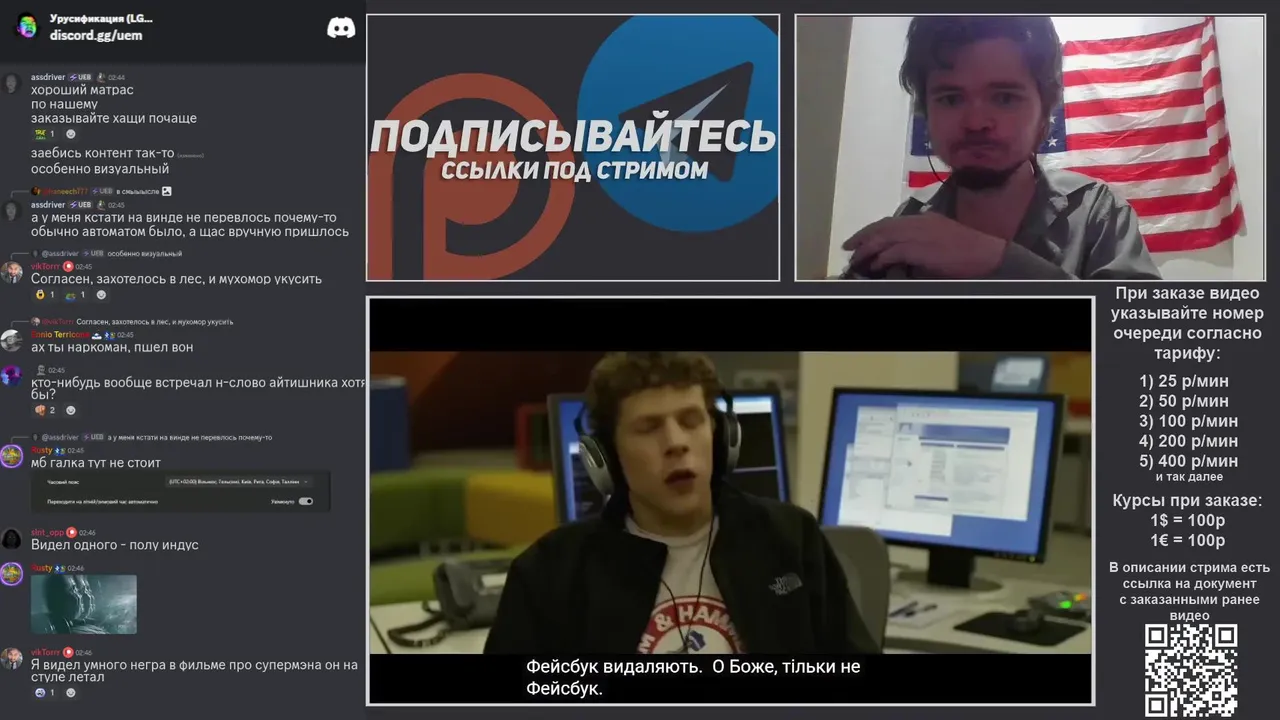1280x720 pixels.
Task: Click username 'vikTorrr' at 02:45
Action: (46, 266)
